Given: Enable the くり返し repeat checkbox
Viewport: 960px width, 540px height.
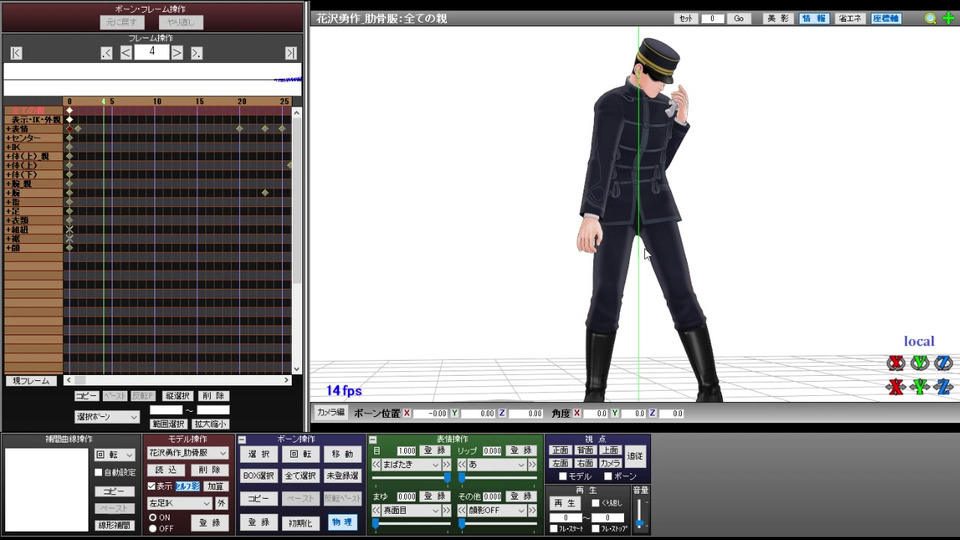Looking at the screenshot, I should [595, 503].
